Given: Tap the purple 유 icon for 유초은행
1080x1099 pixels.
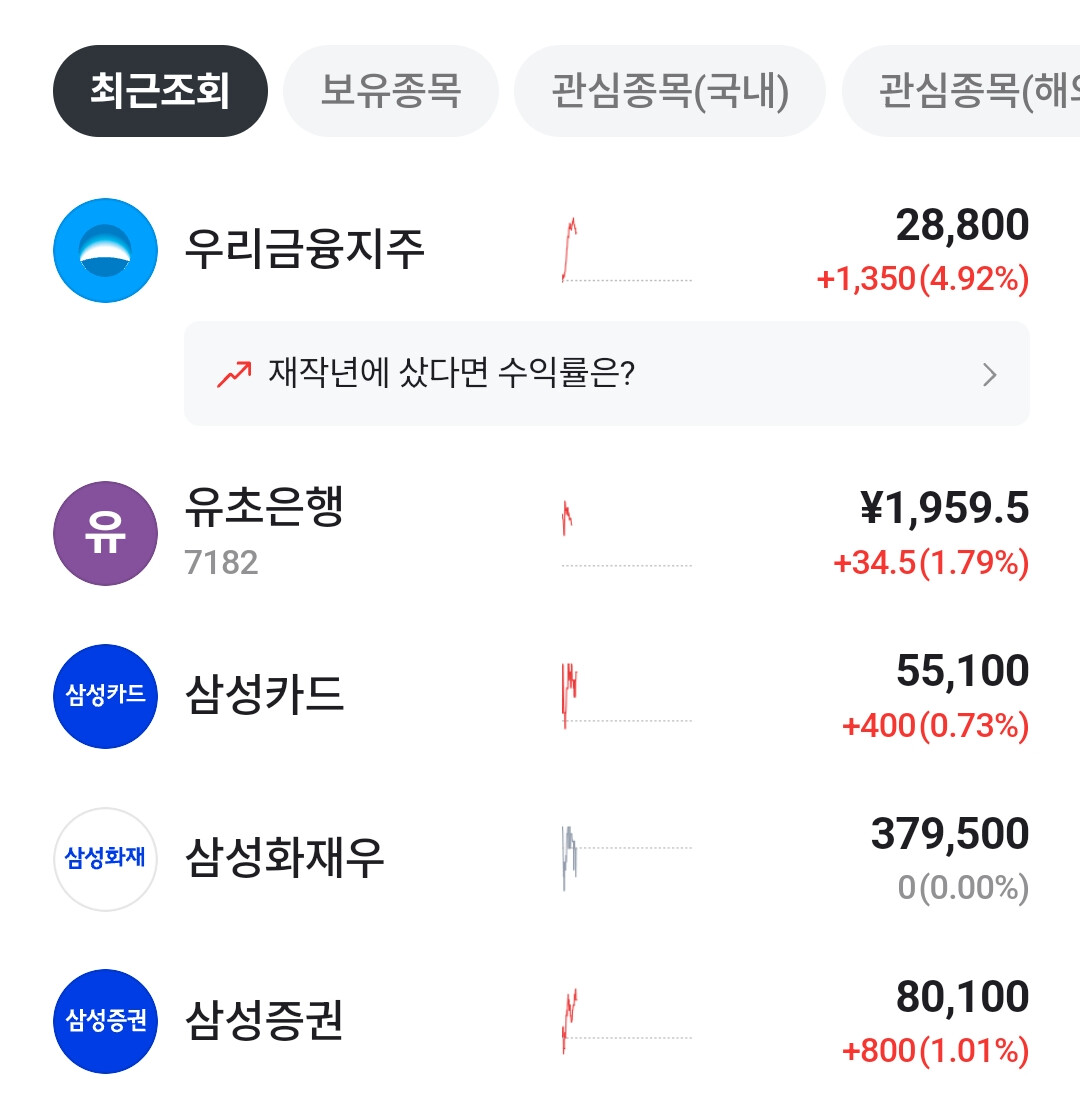Looking at the screenshot, I should [105, 533].
